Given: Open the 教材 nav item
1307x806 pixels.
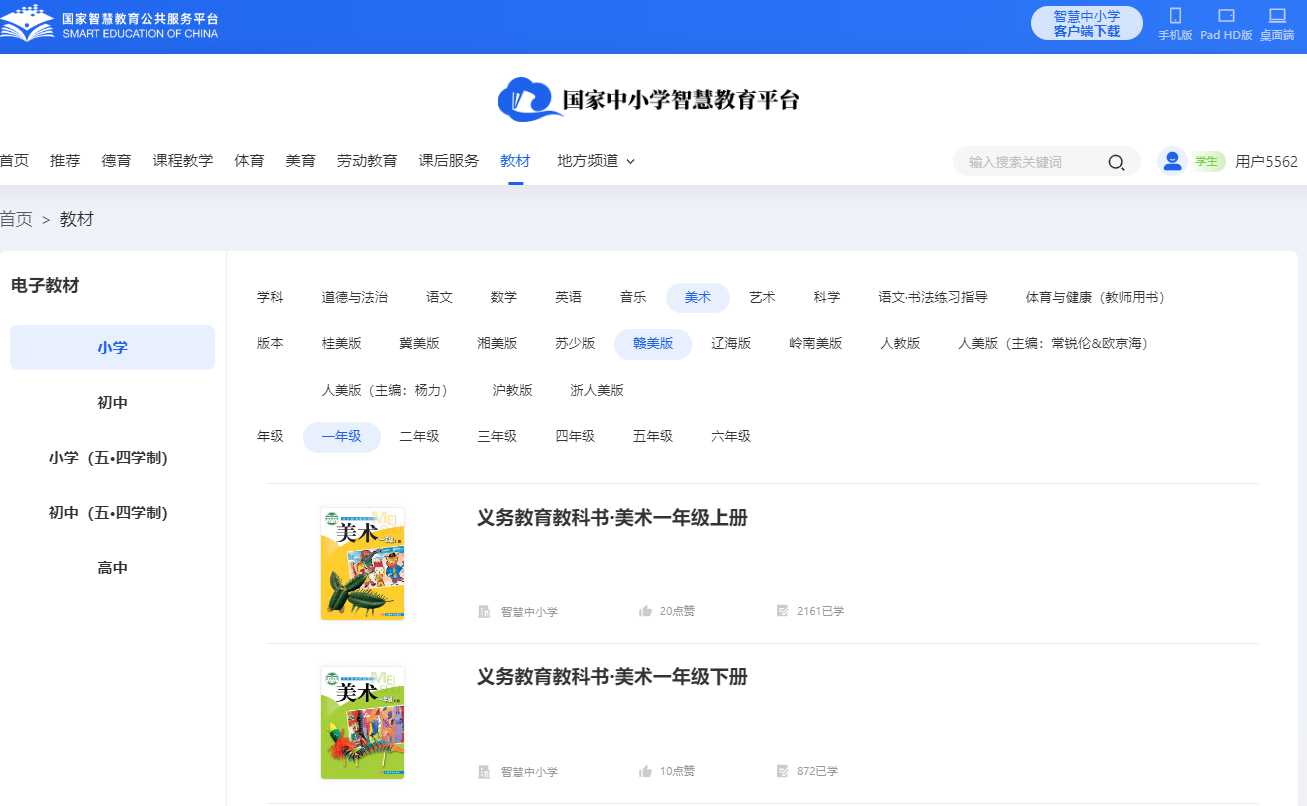Looking at the screenshot, I should coord(515,161).
